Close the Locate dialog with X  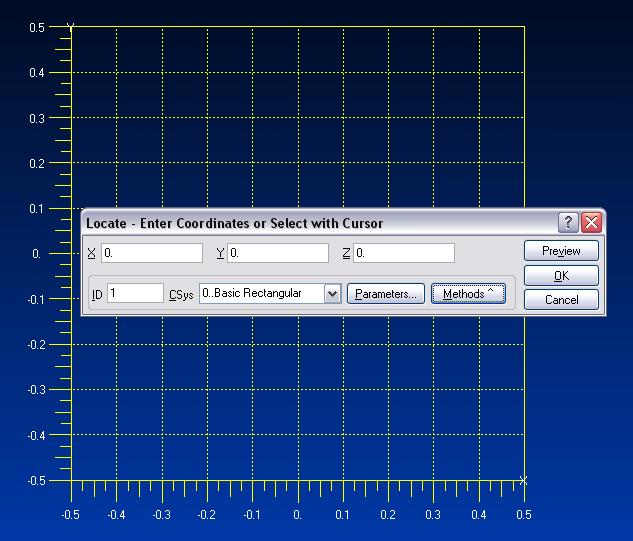(591, 222)
